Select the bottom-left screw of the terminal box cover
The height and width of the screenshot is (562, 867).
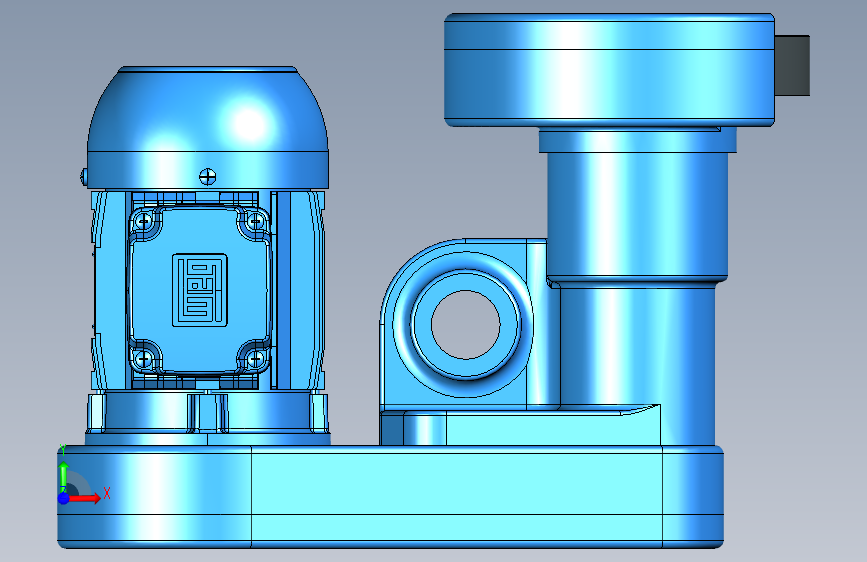click(x=143, y=360)
